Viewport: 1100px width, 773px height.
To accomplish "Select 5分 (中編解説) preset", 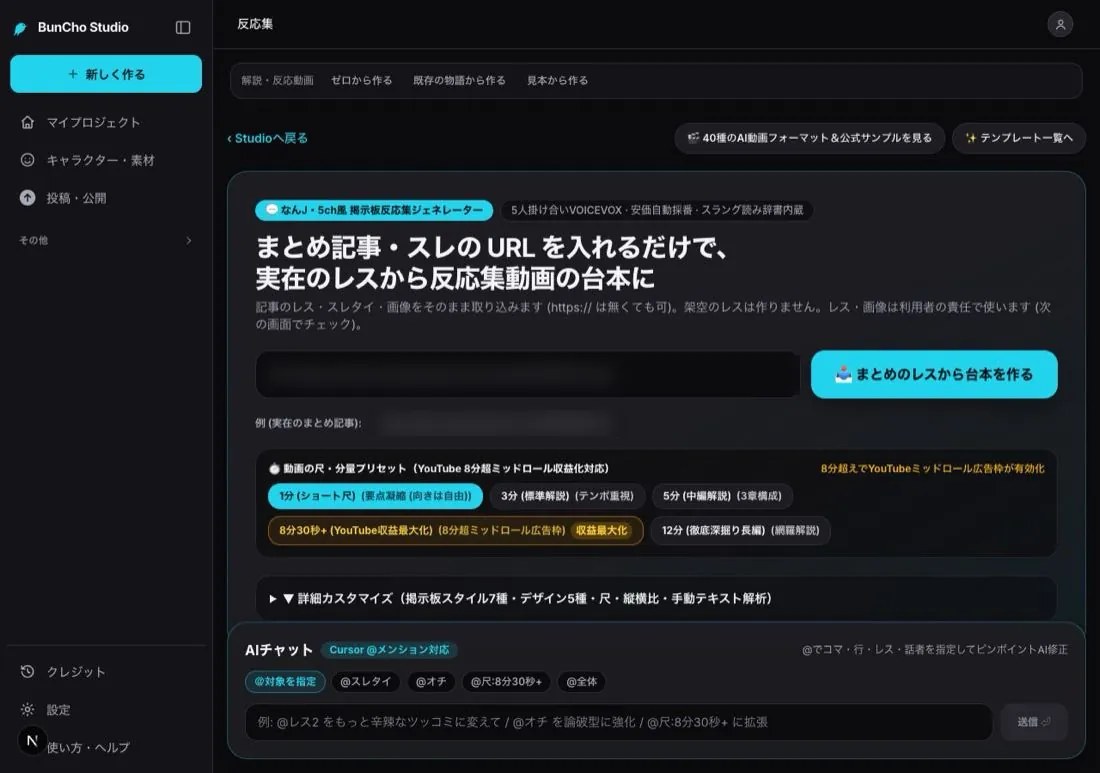I will (x=722, y=496).
